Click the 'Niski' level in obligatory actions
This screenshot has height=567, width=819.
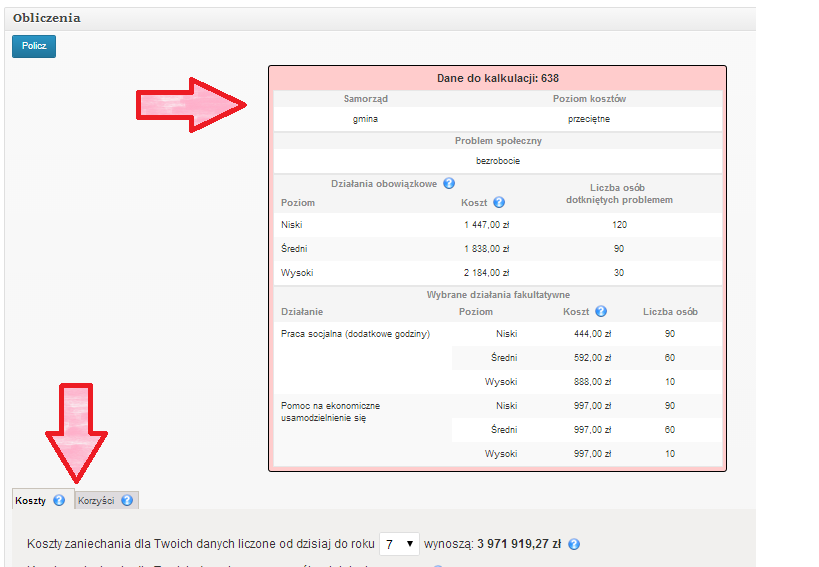click(291, 225)
